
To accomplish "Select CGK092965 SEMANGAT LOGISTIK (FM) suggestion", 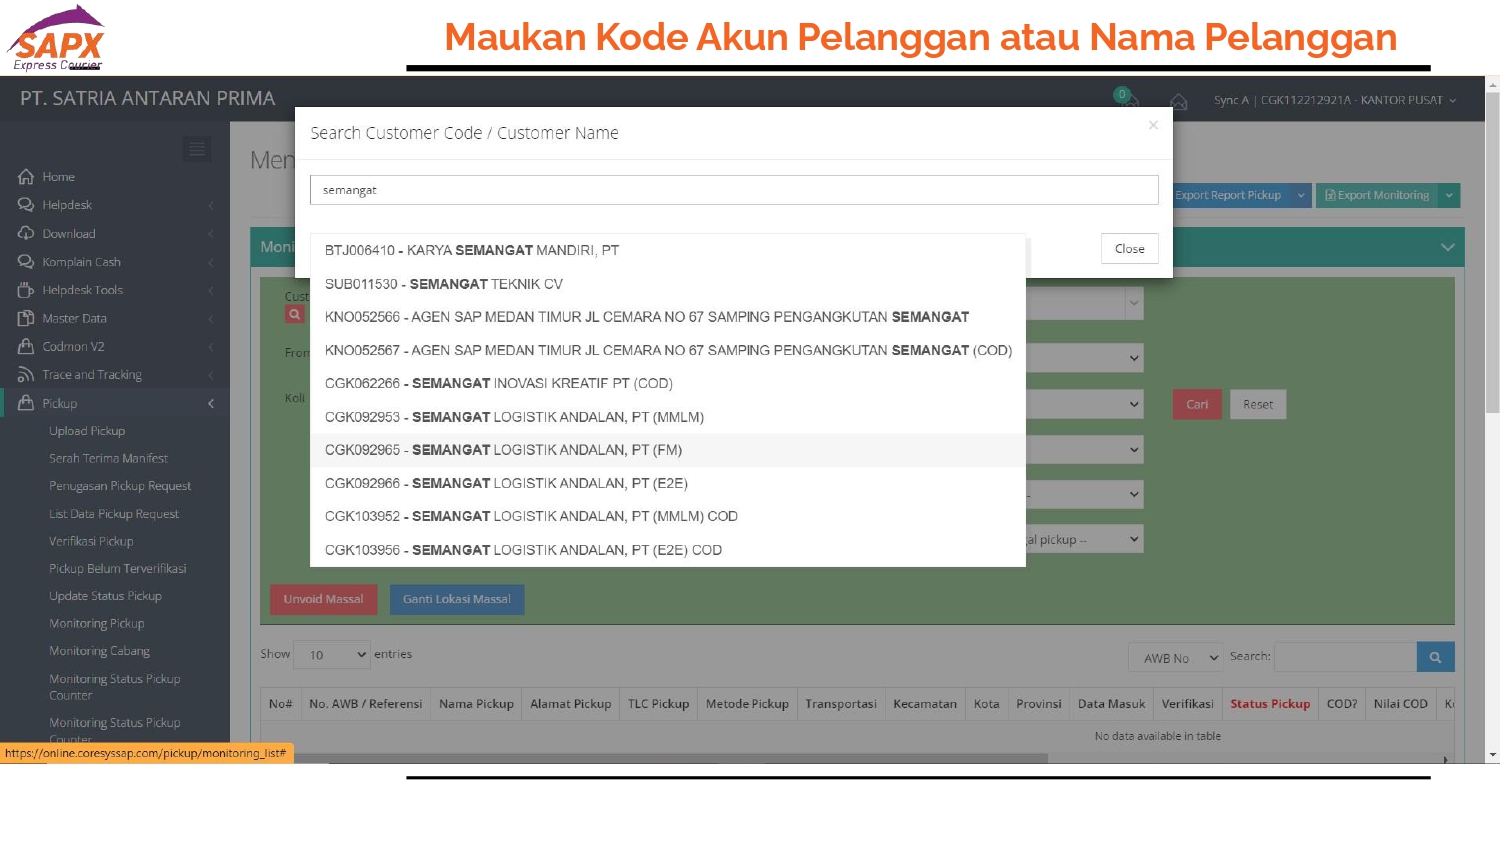I will (668, 450).
